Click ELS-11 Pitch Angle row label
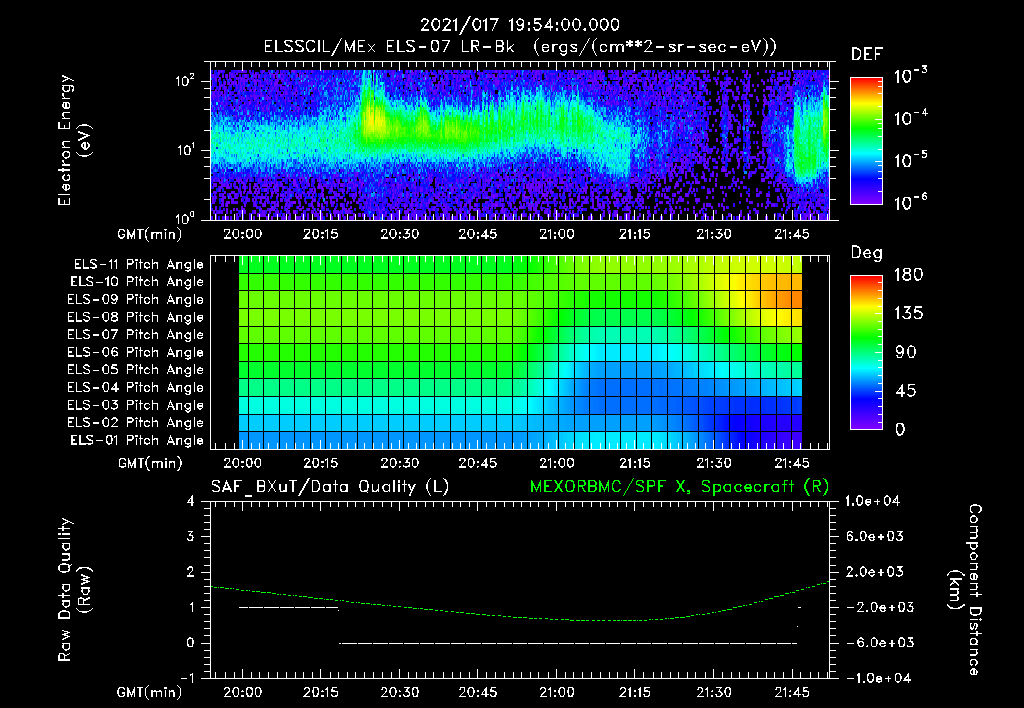This screenshot has height=708, width=1024. (138, 265)
